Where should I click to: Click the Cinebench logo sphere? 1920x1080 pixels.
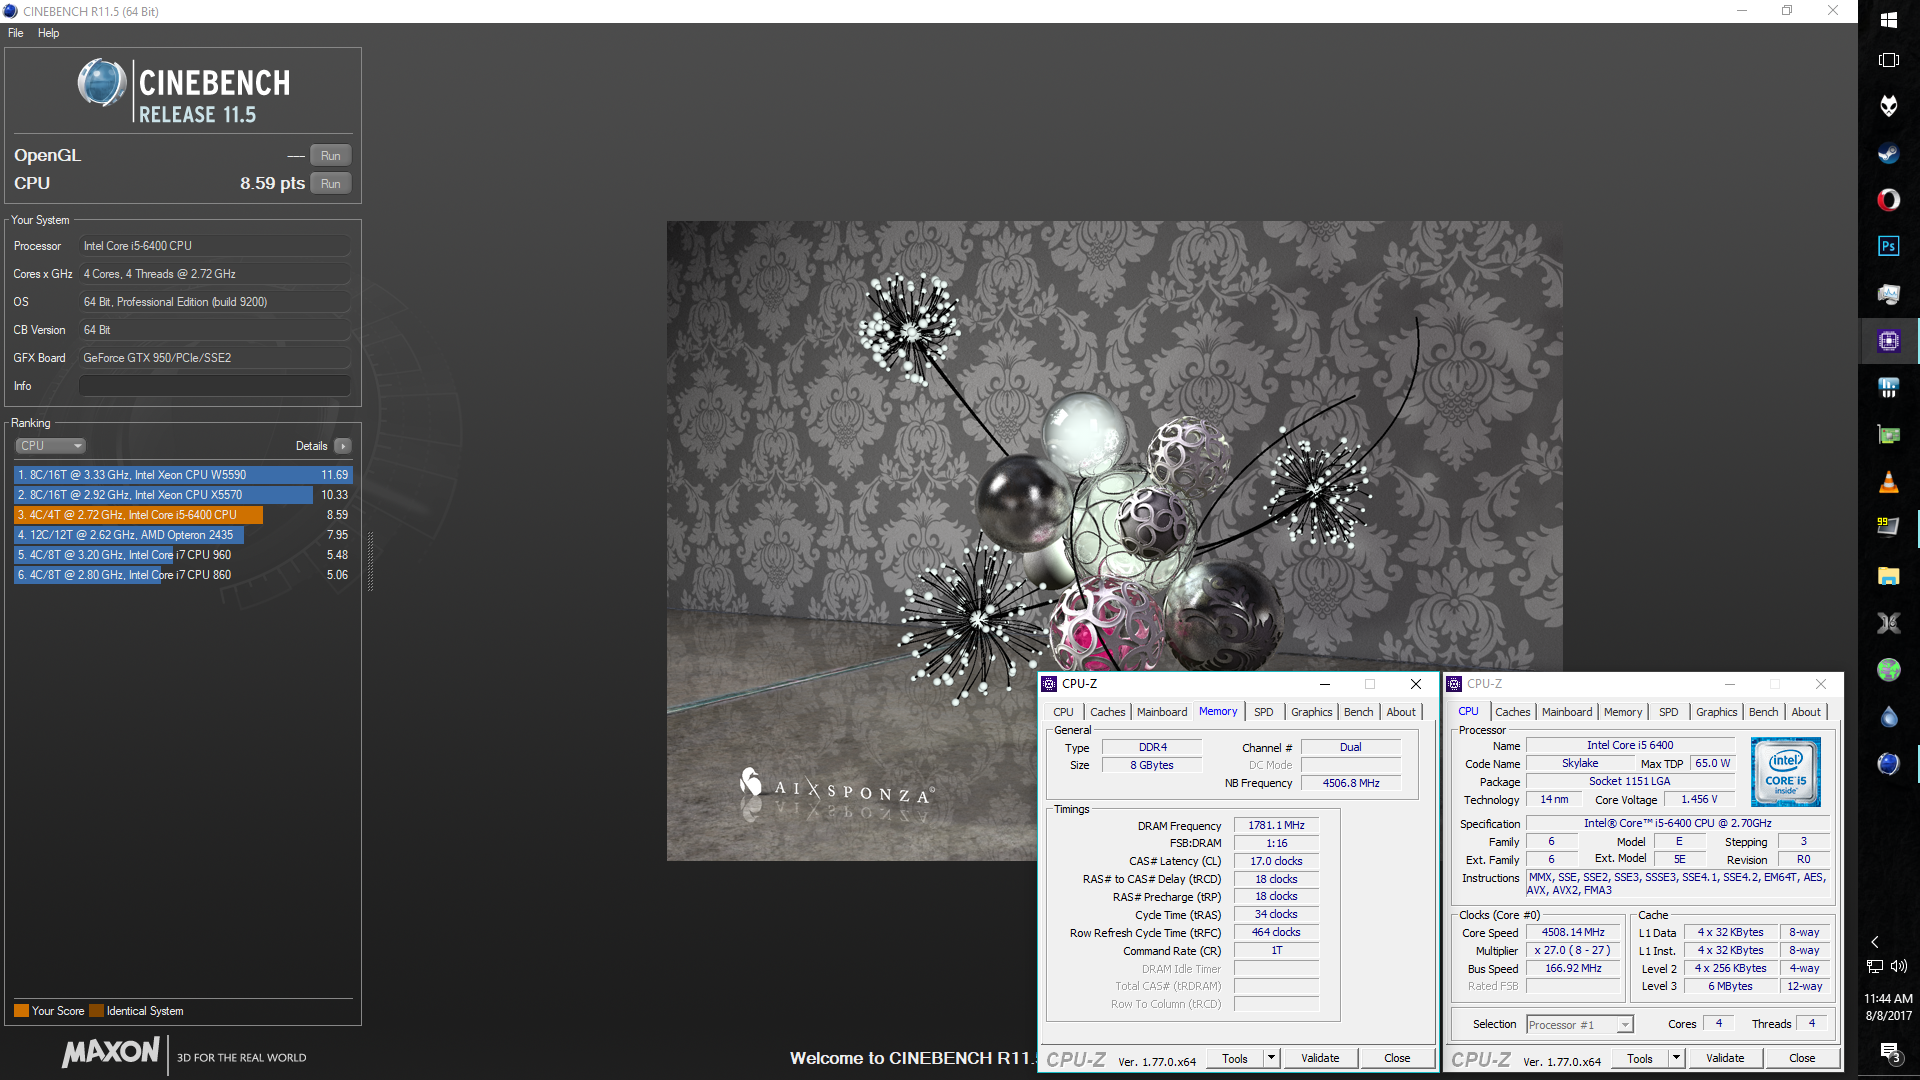coord(102,83)
